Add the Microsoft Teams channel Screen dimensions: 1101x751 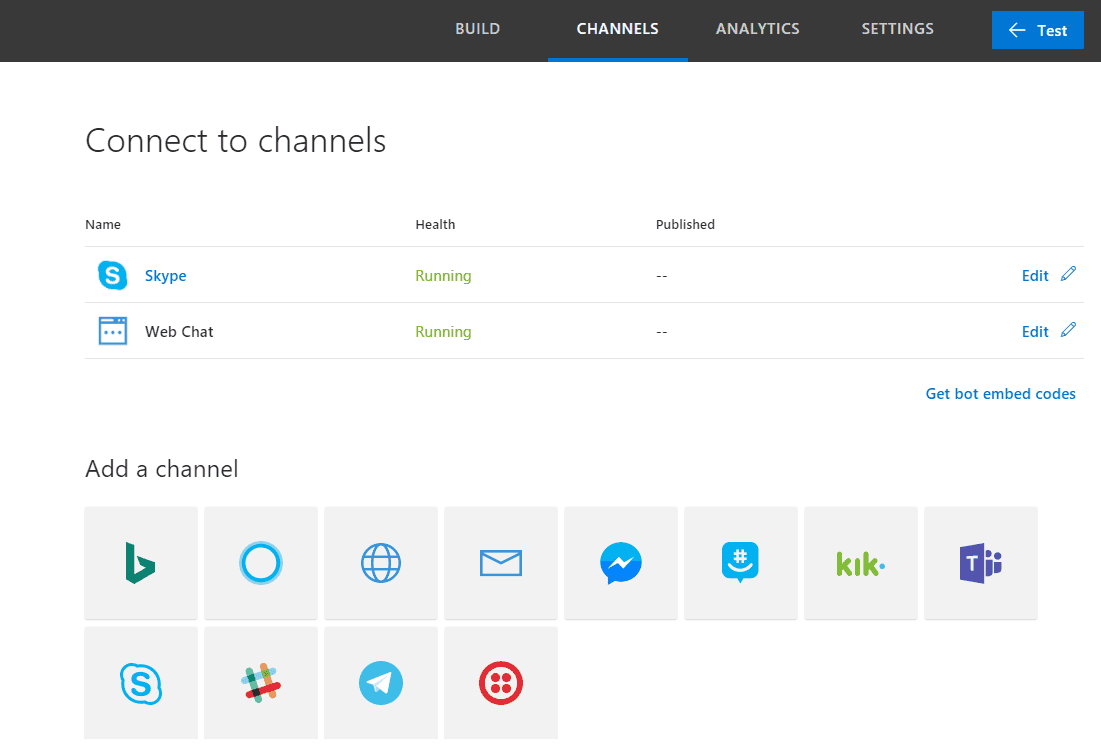[981, 563]
